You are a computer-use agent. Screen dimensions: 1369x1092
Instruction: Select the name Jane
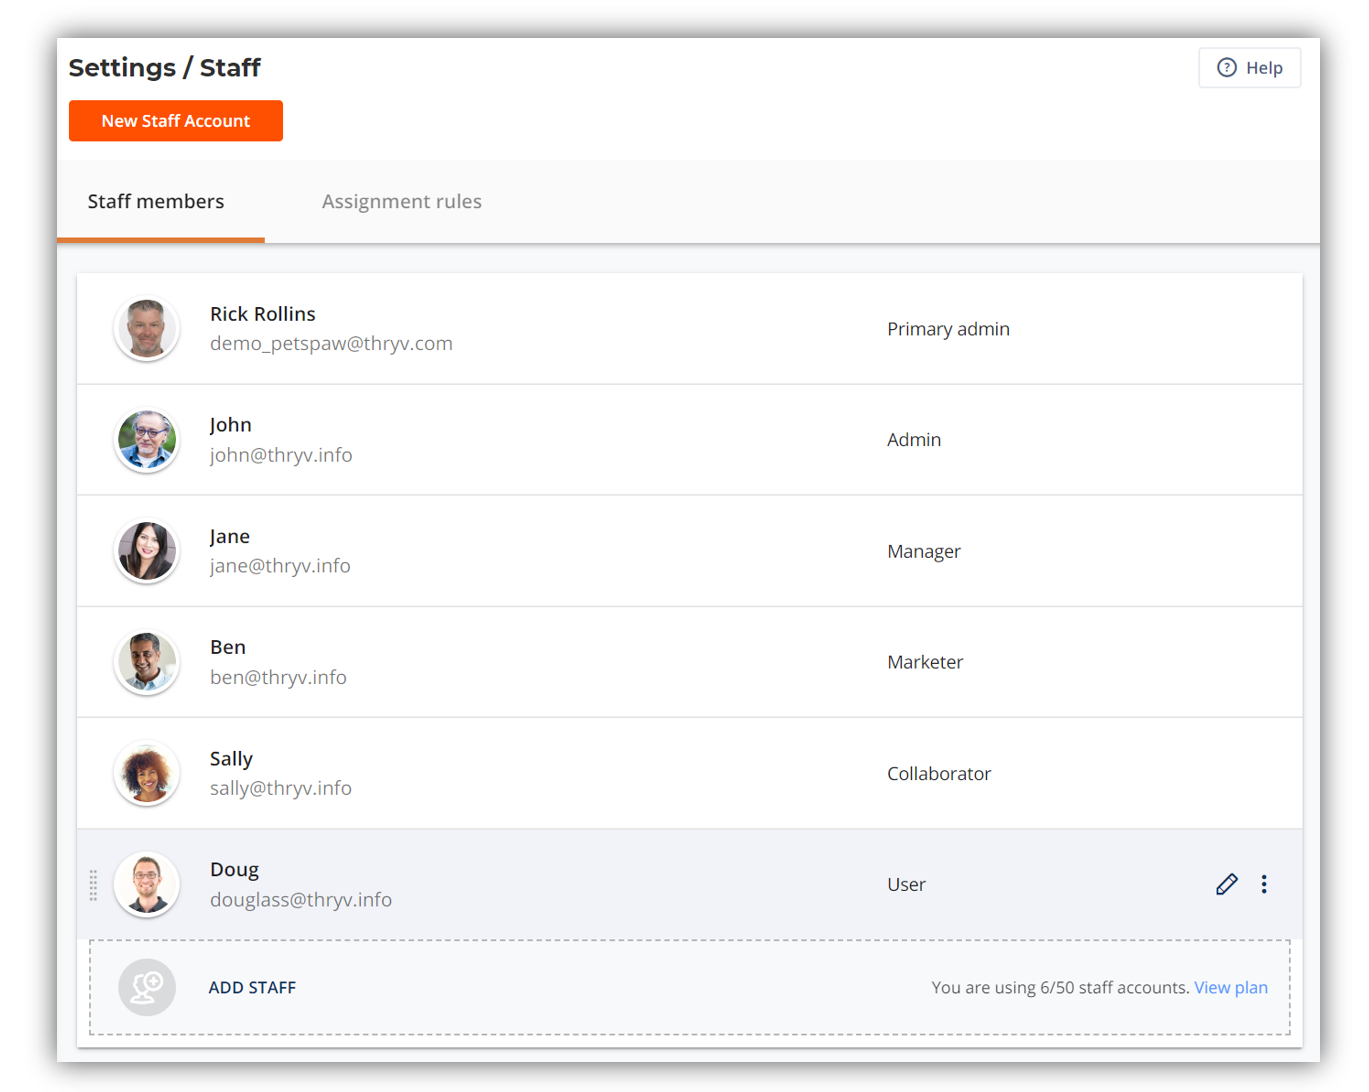[x=230, y=537]
